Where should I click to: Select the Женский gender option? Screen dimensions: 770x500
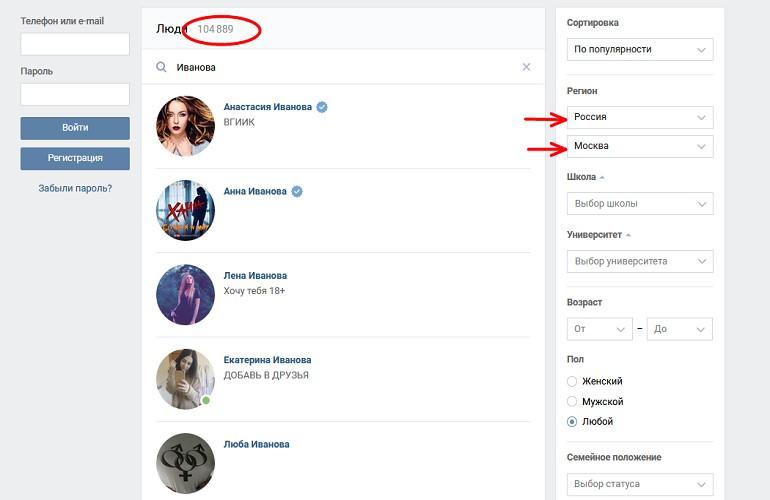(572, 381)
